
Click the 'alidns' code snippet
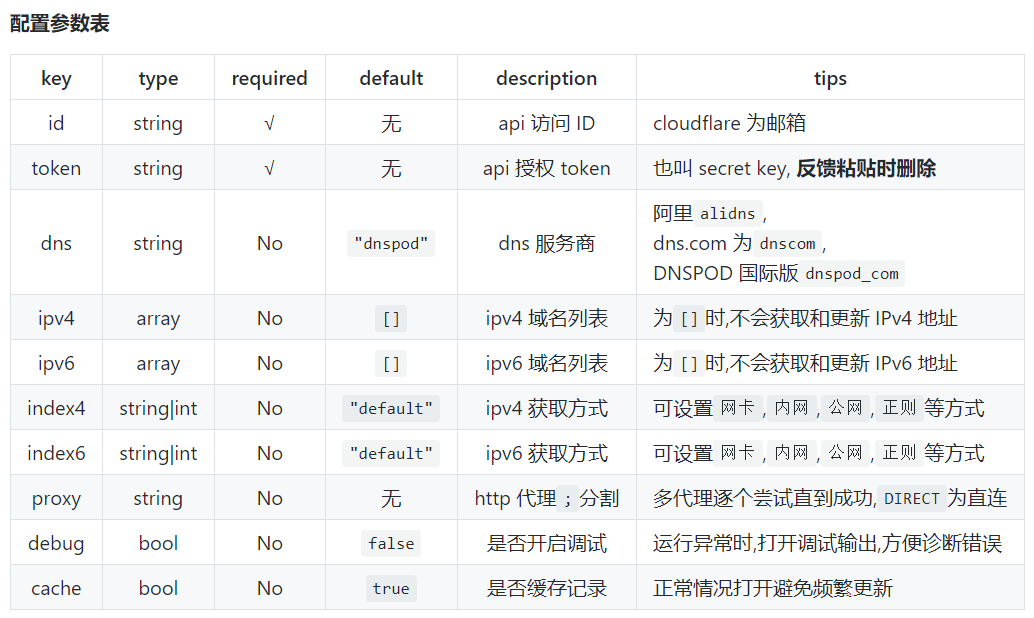(727, 214)
